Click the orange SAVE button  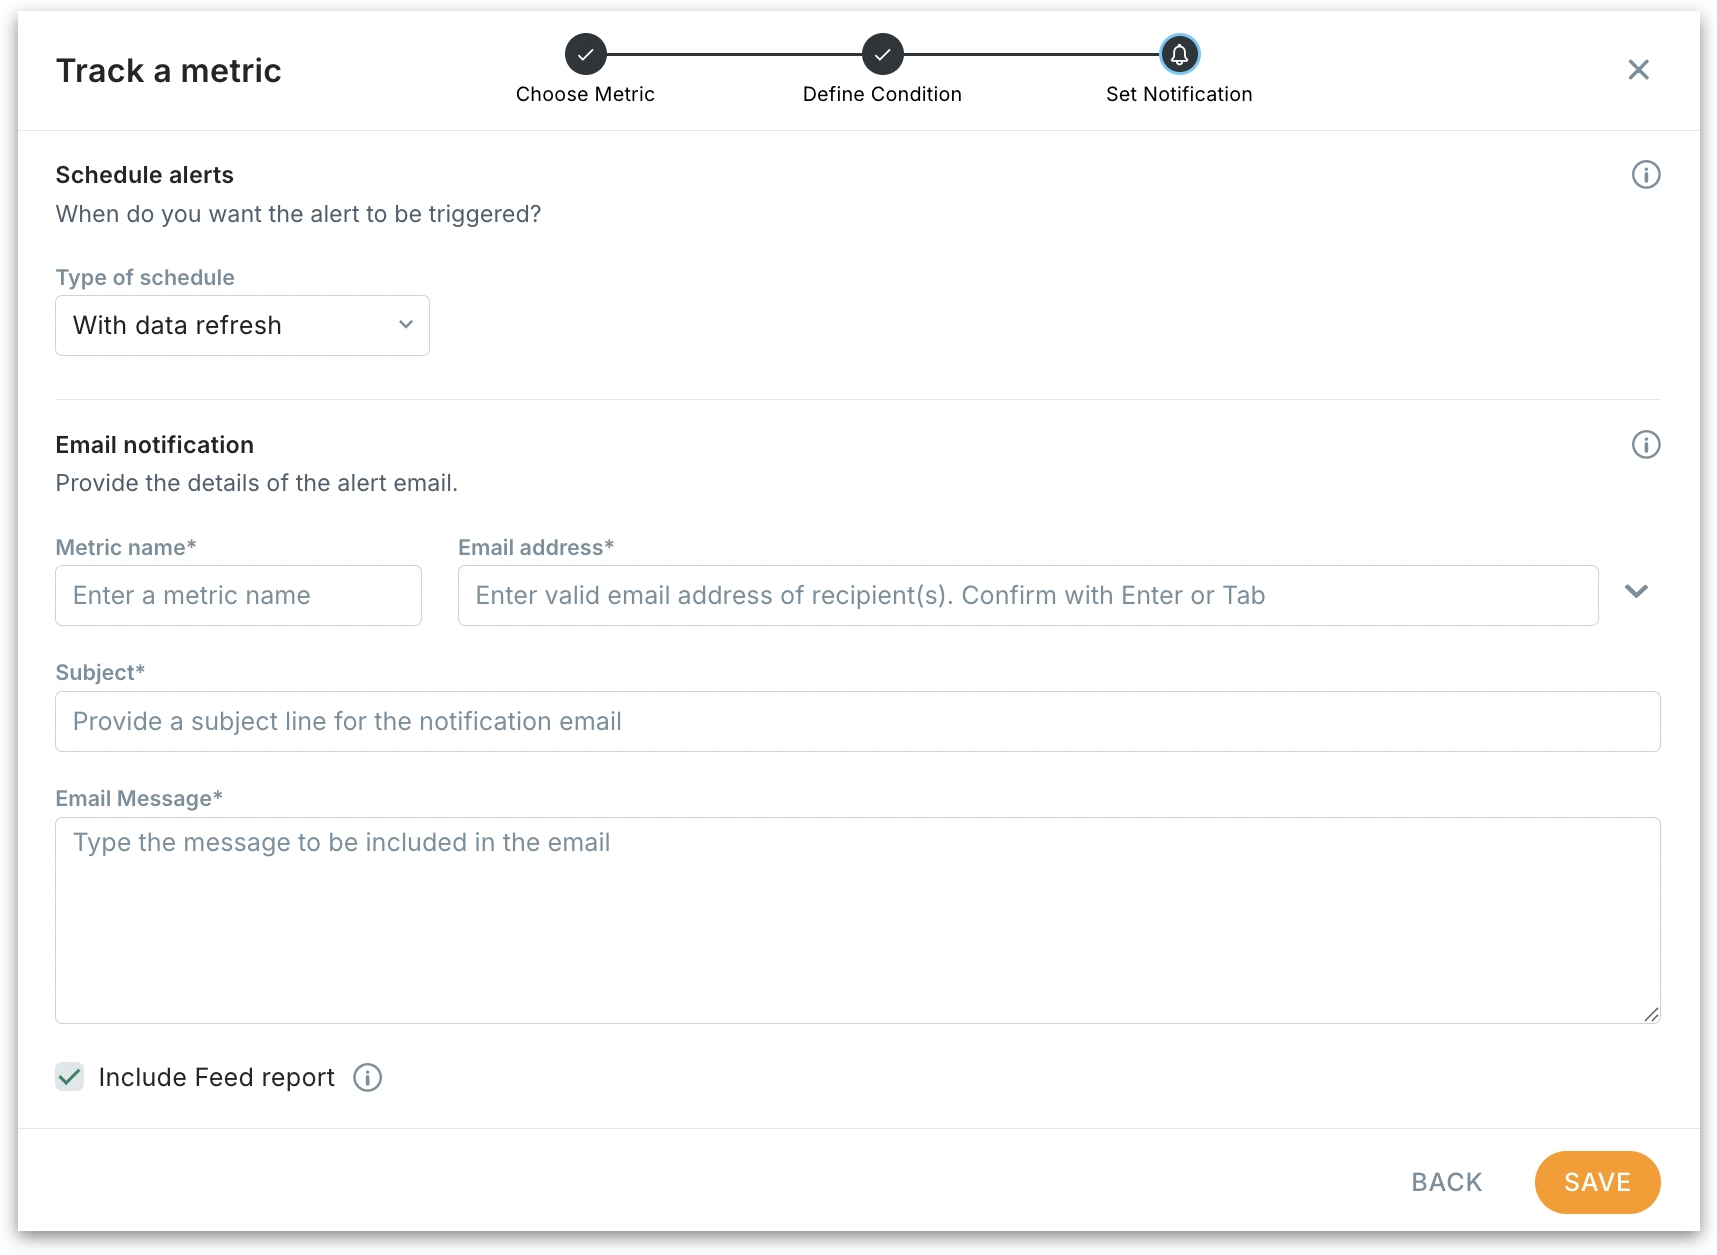click(1597, 1182)
